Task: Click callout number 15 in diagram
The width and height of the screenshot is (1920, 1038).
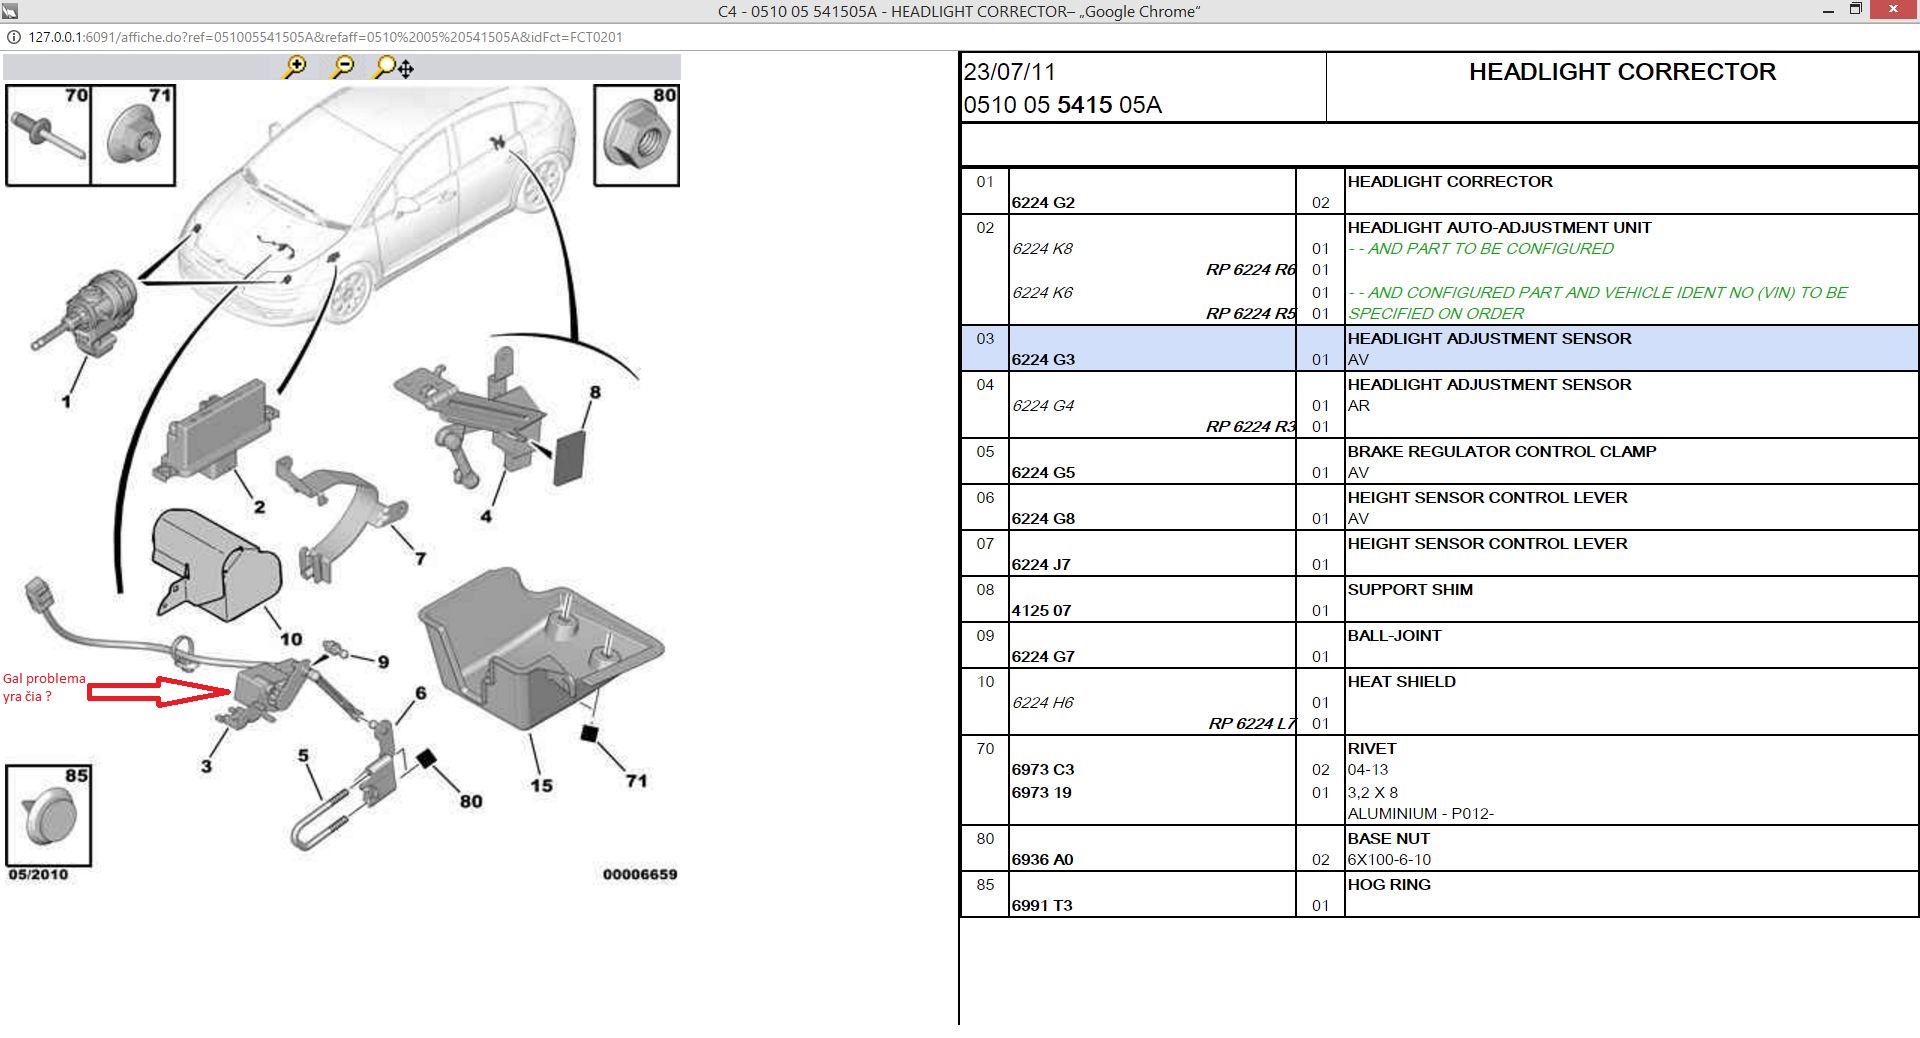Action: 541,786
